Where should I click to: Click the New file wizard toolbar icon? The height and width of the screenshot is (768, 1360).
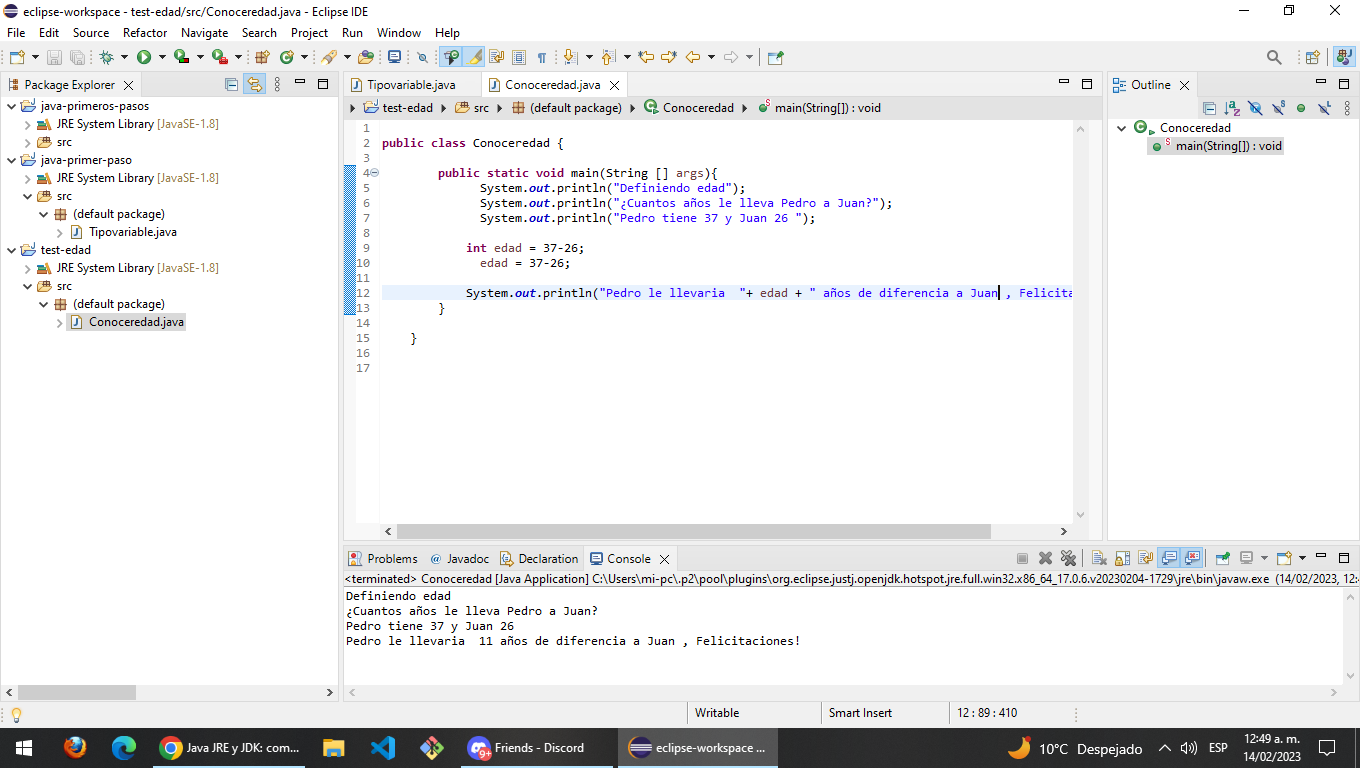(x=17, y=57)
